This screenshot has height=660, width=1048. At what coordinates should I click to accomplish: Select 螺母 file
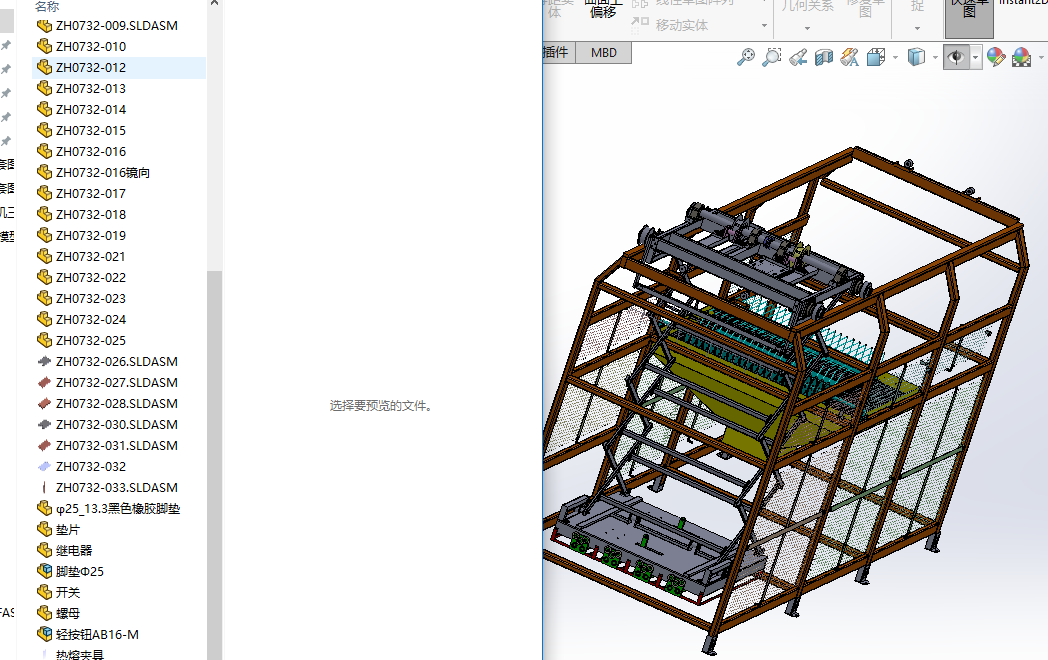pyautogui.click(x=68, y=613)
